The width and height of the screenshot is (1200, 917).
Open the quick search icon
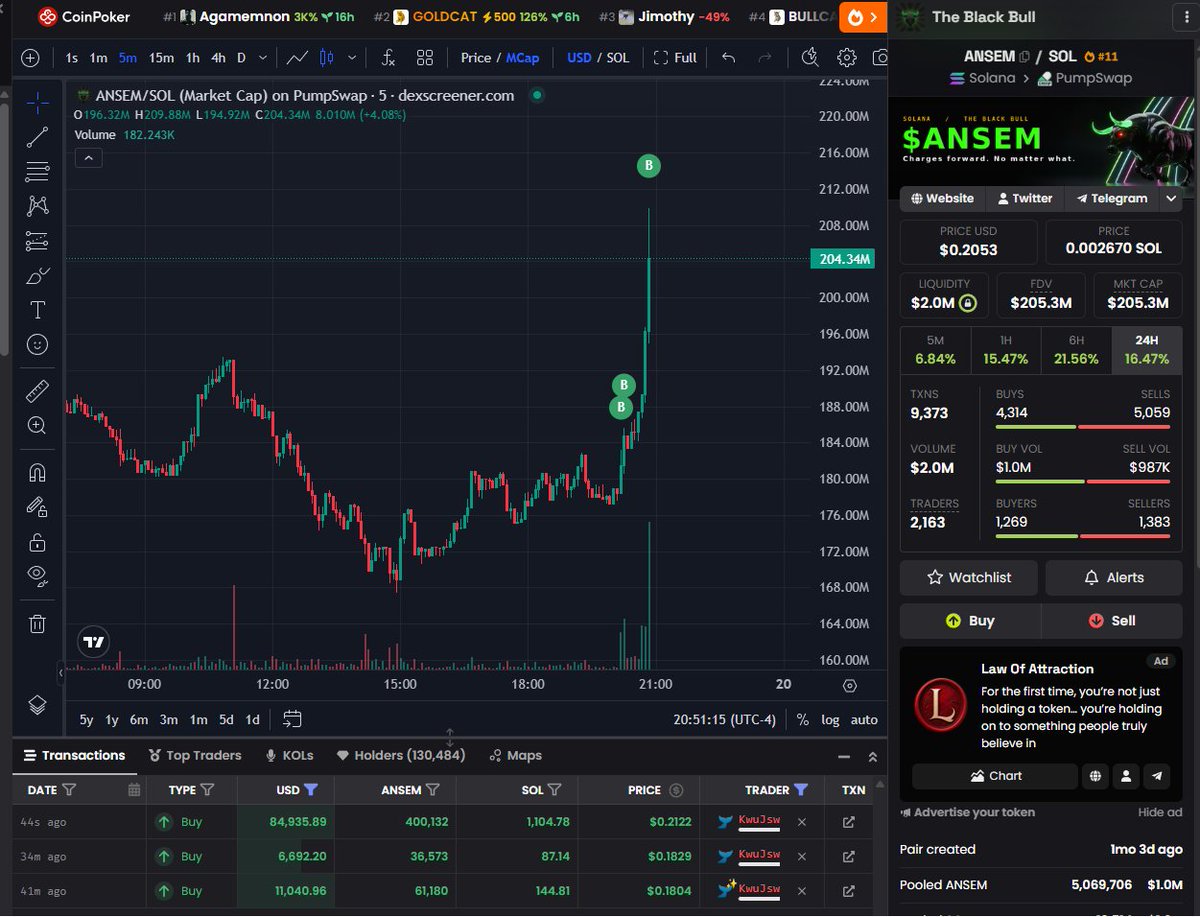tap(811, 58)
